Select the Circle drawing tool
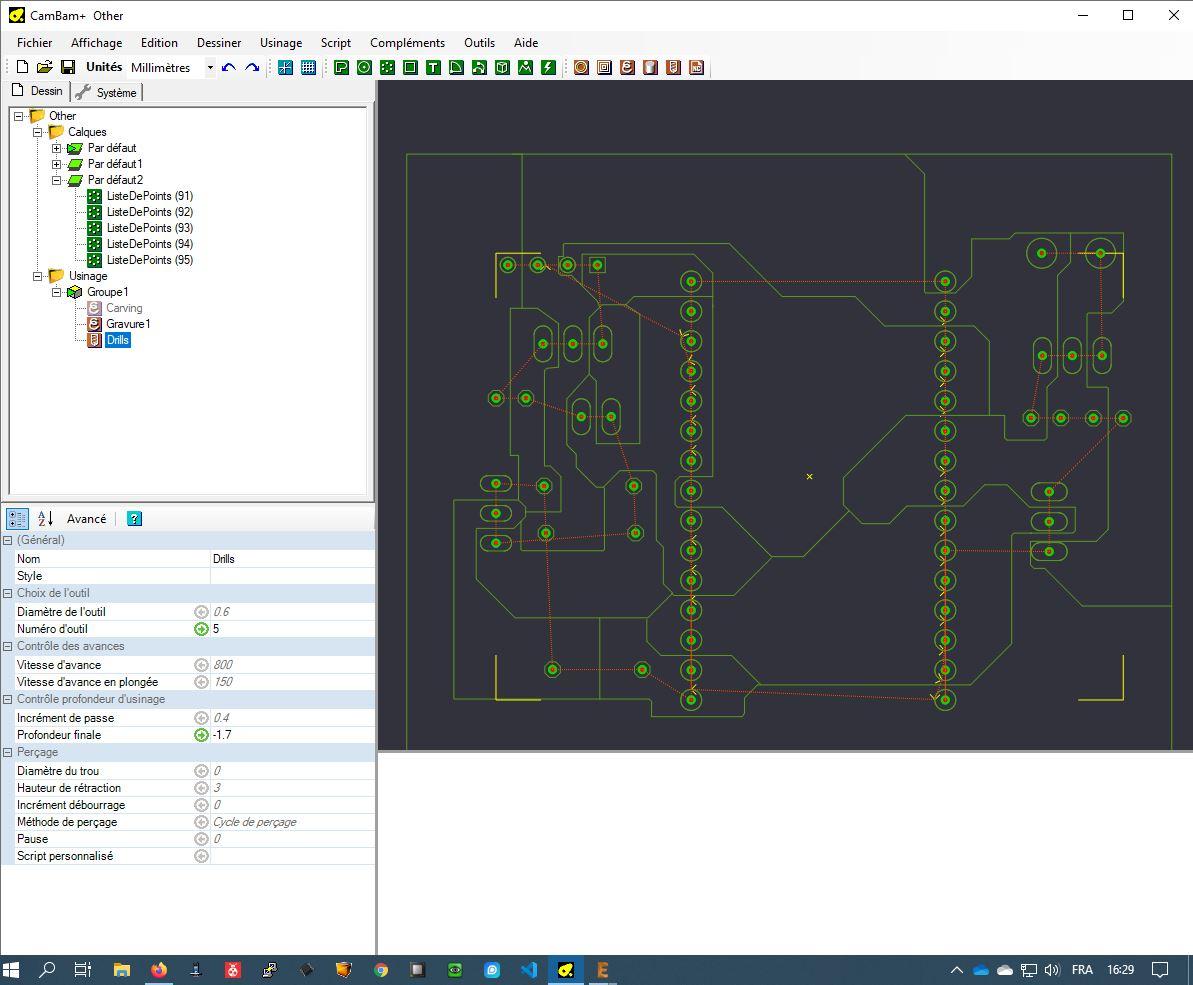Screen dimensions: 1193x985 364,67
